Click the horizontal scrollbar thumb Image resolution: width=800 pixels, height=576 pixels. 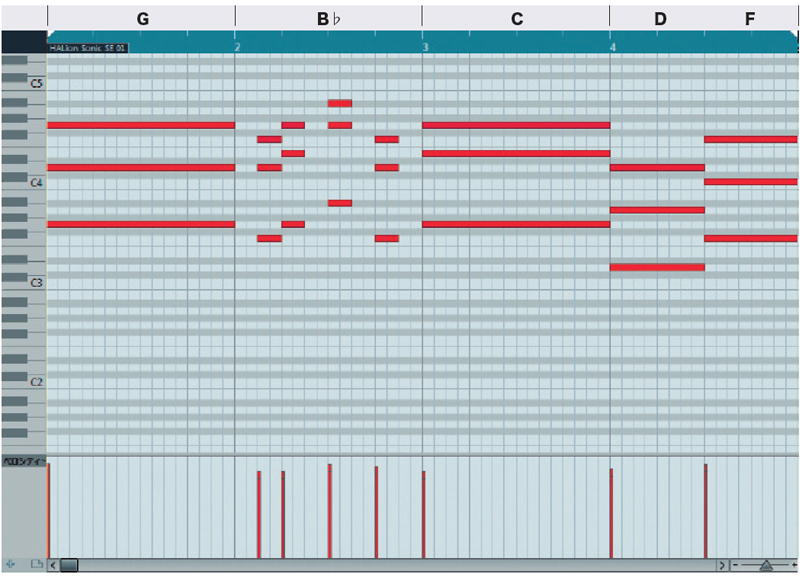pyautogui.click(x=69, y=565)
